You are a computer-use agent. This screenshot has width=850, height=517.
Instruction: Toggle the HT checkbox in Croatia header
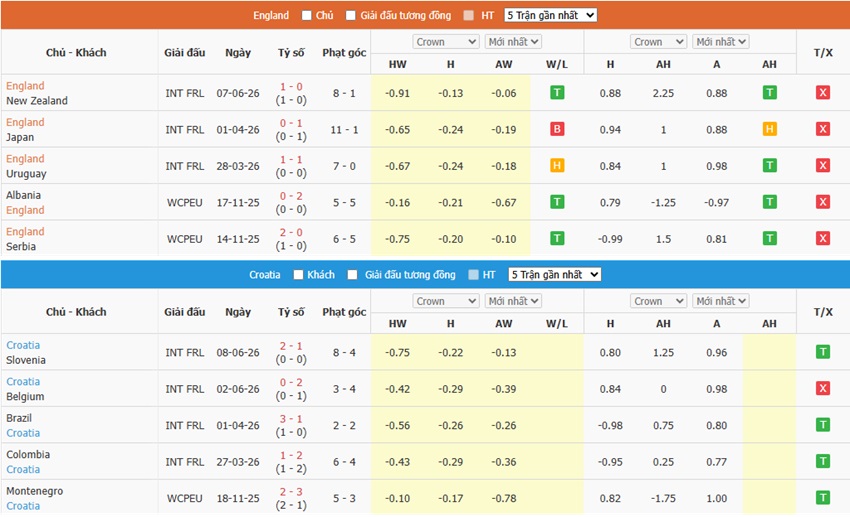[473, 275]
